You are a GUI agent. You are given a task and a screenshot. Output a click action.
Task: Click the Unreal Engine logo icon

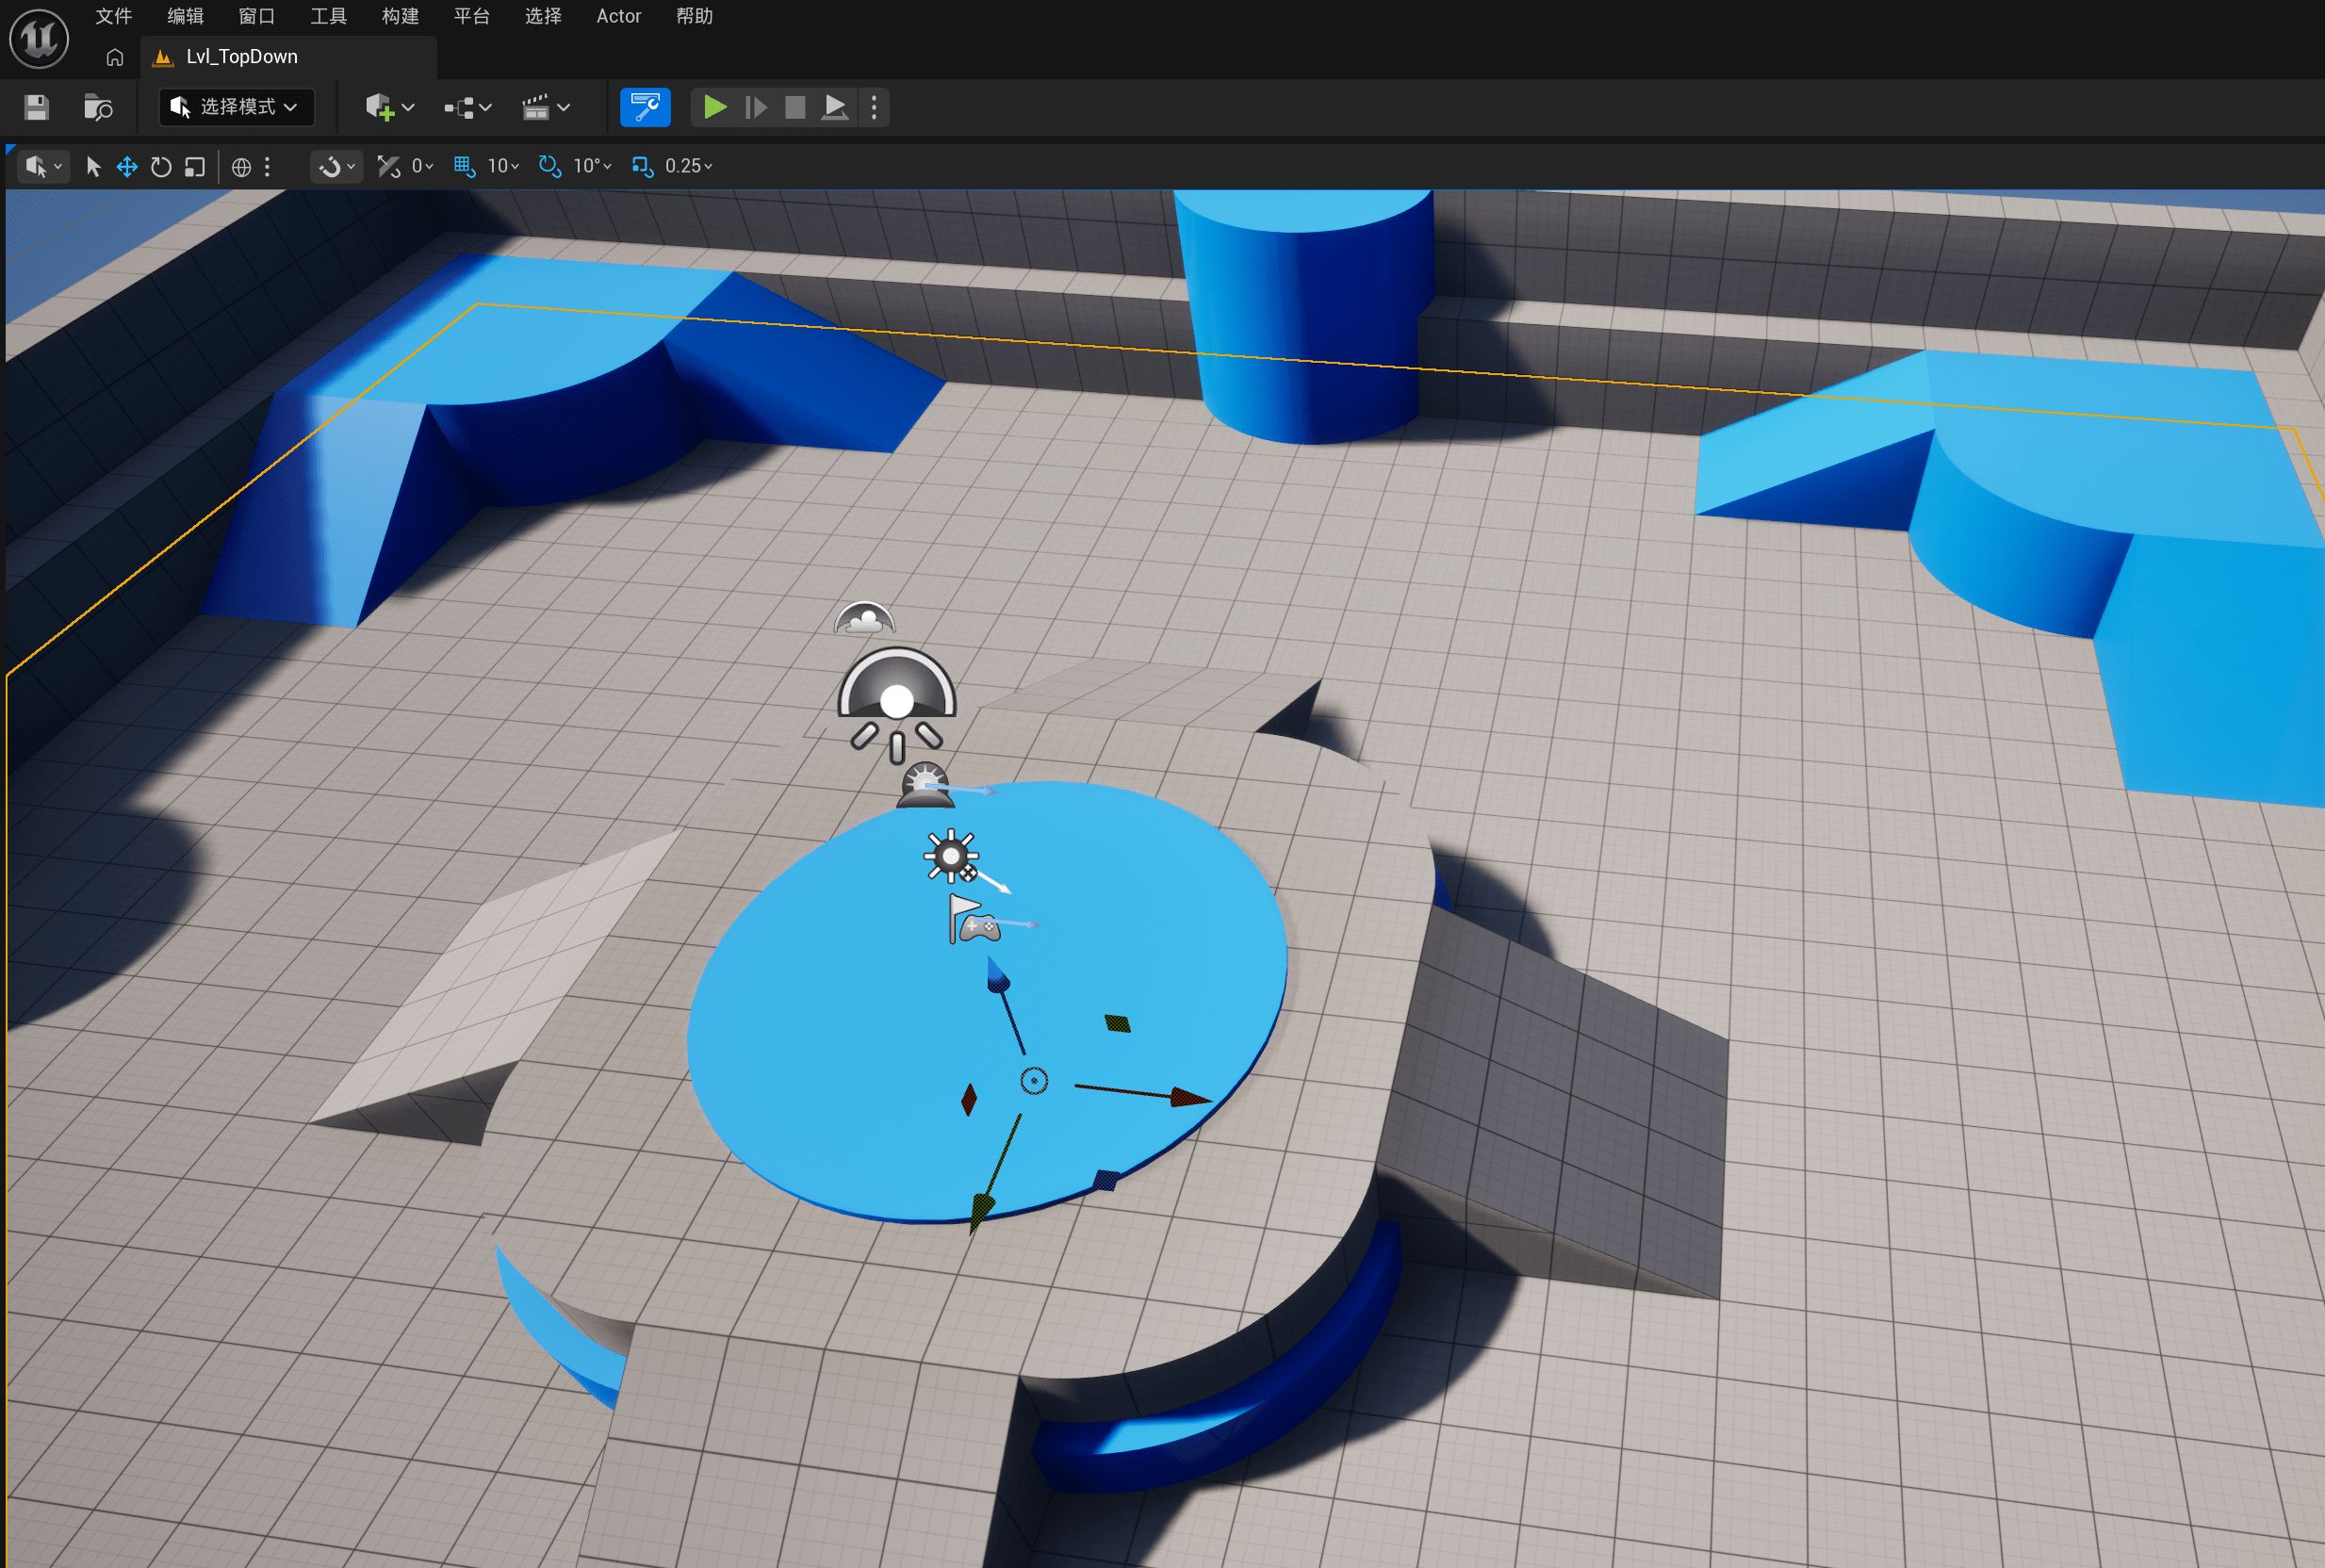(x=39, y=39)
